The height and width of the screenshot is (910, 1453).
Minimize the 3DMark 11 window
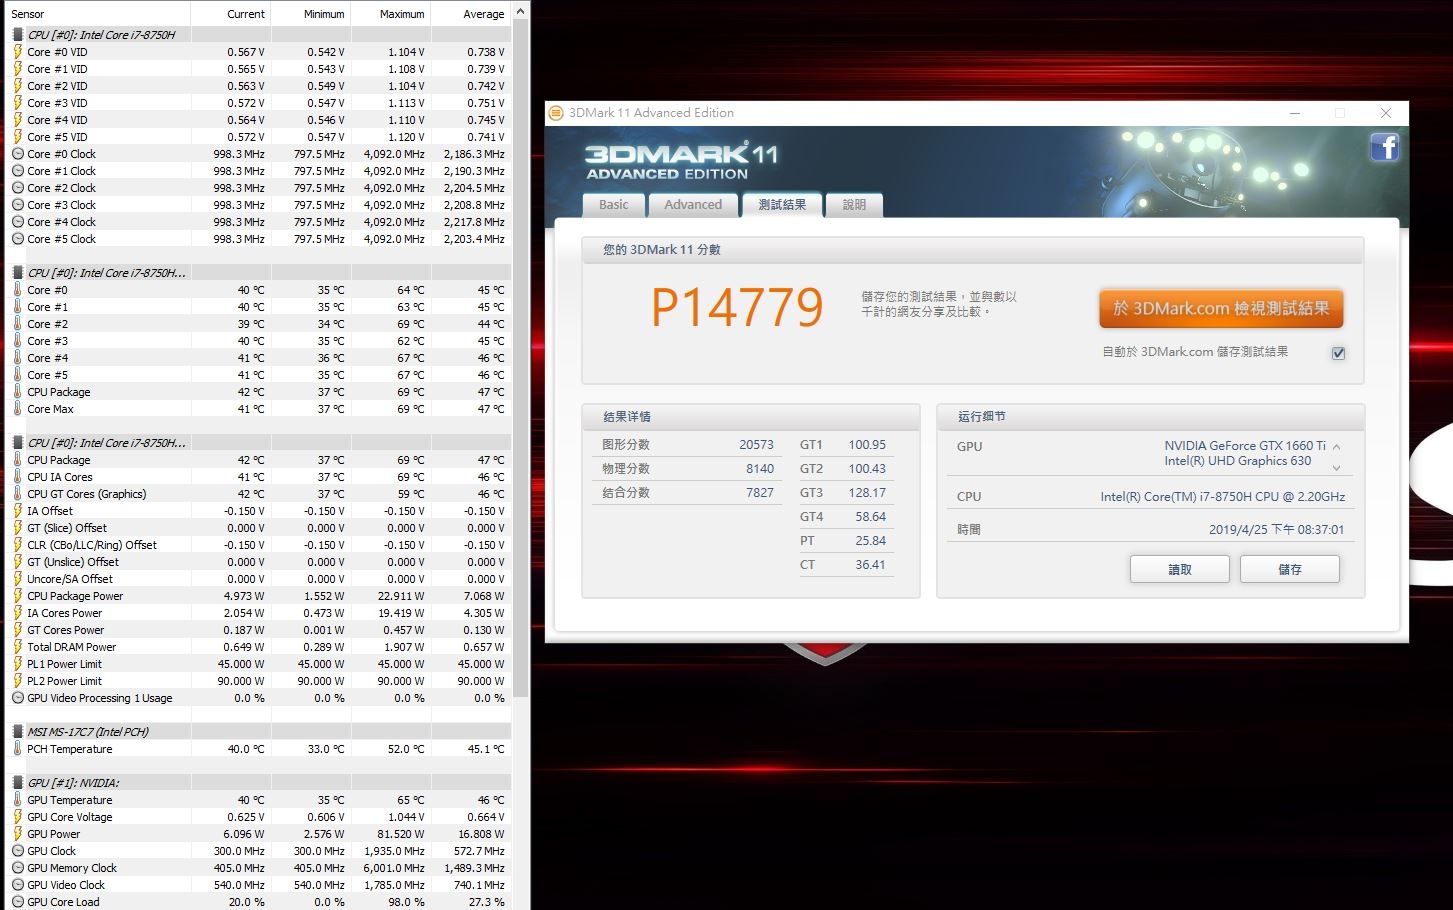click(1295, 113)
